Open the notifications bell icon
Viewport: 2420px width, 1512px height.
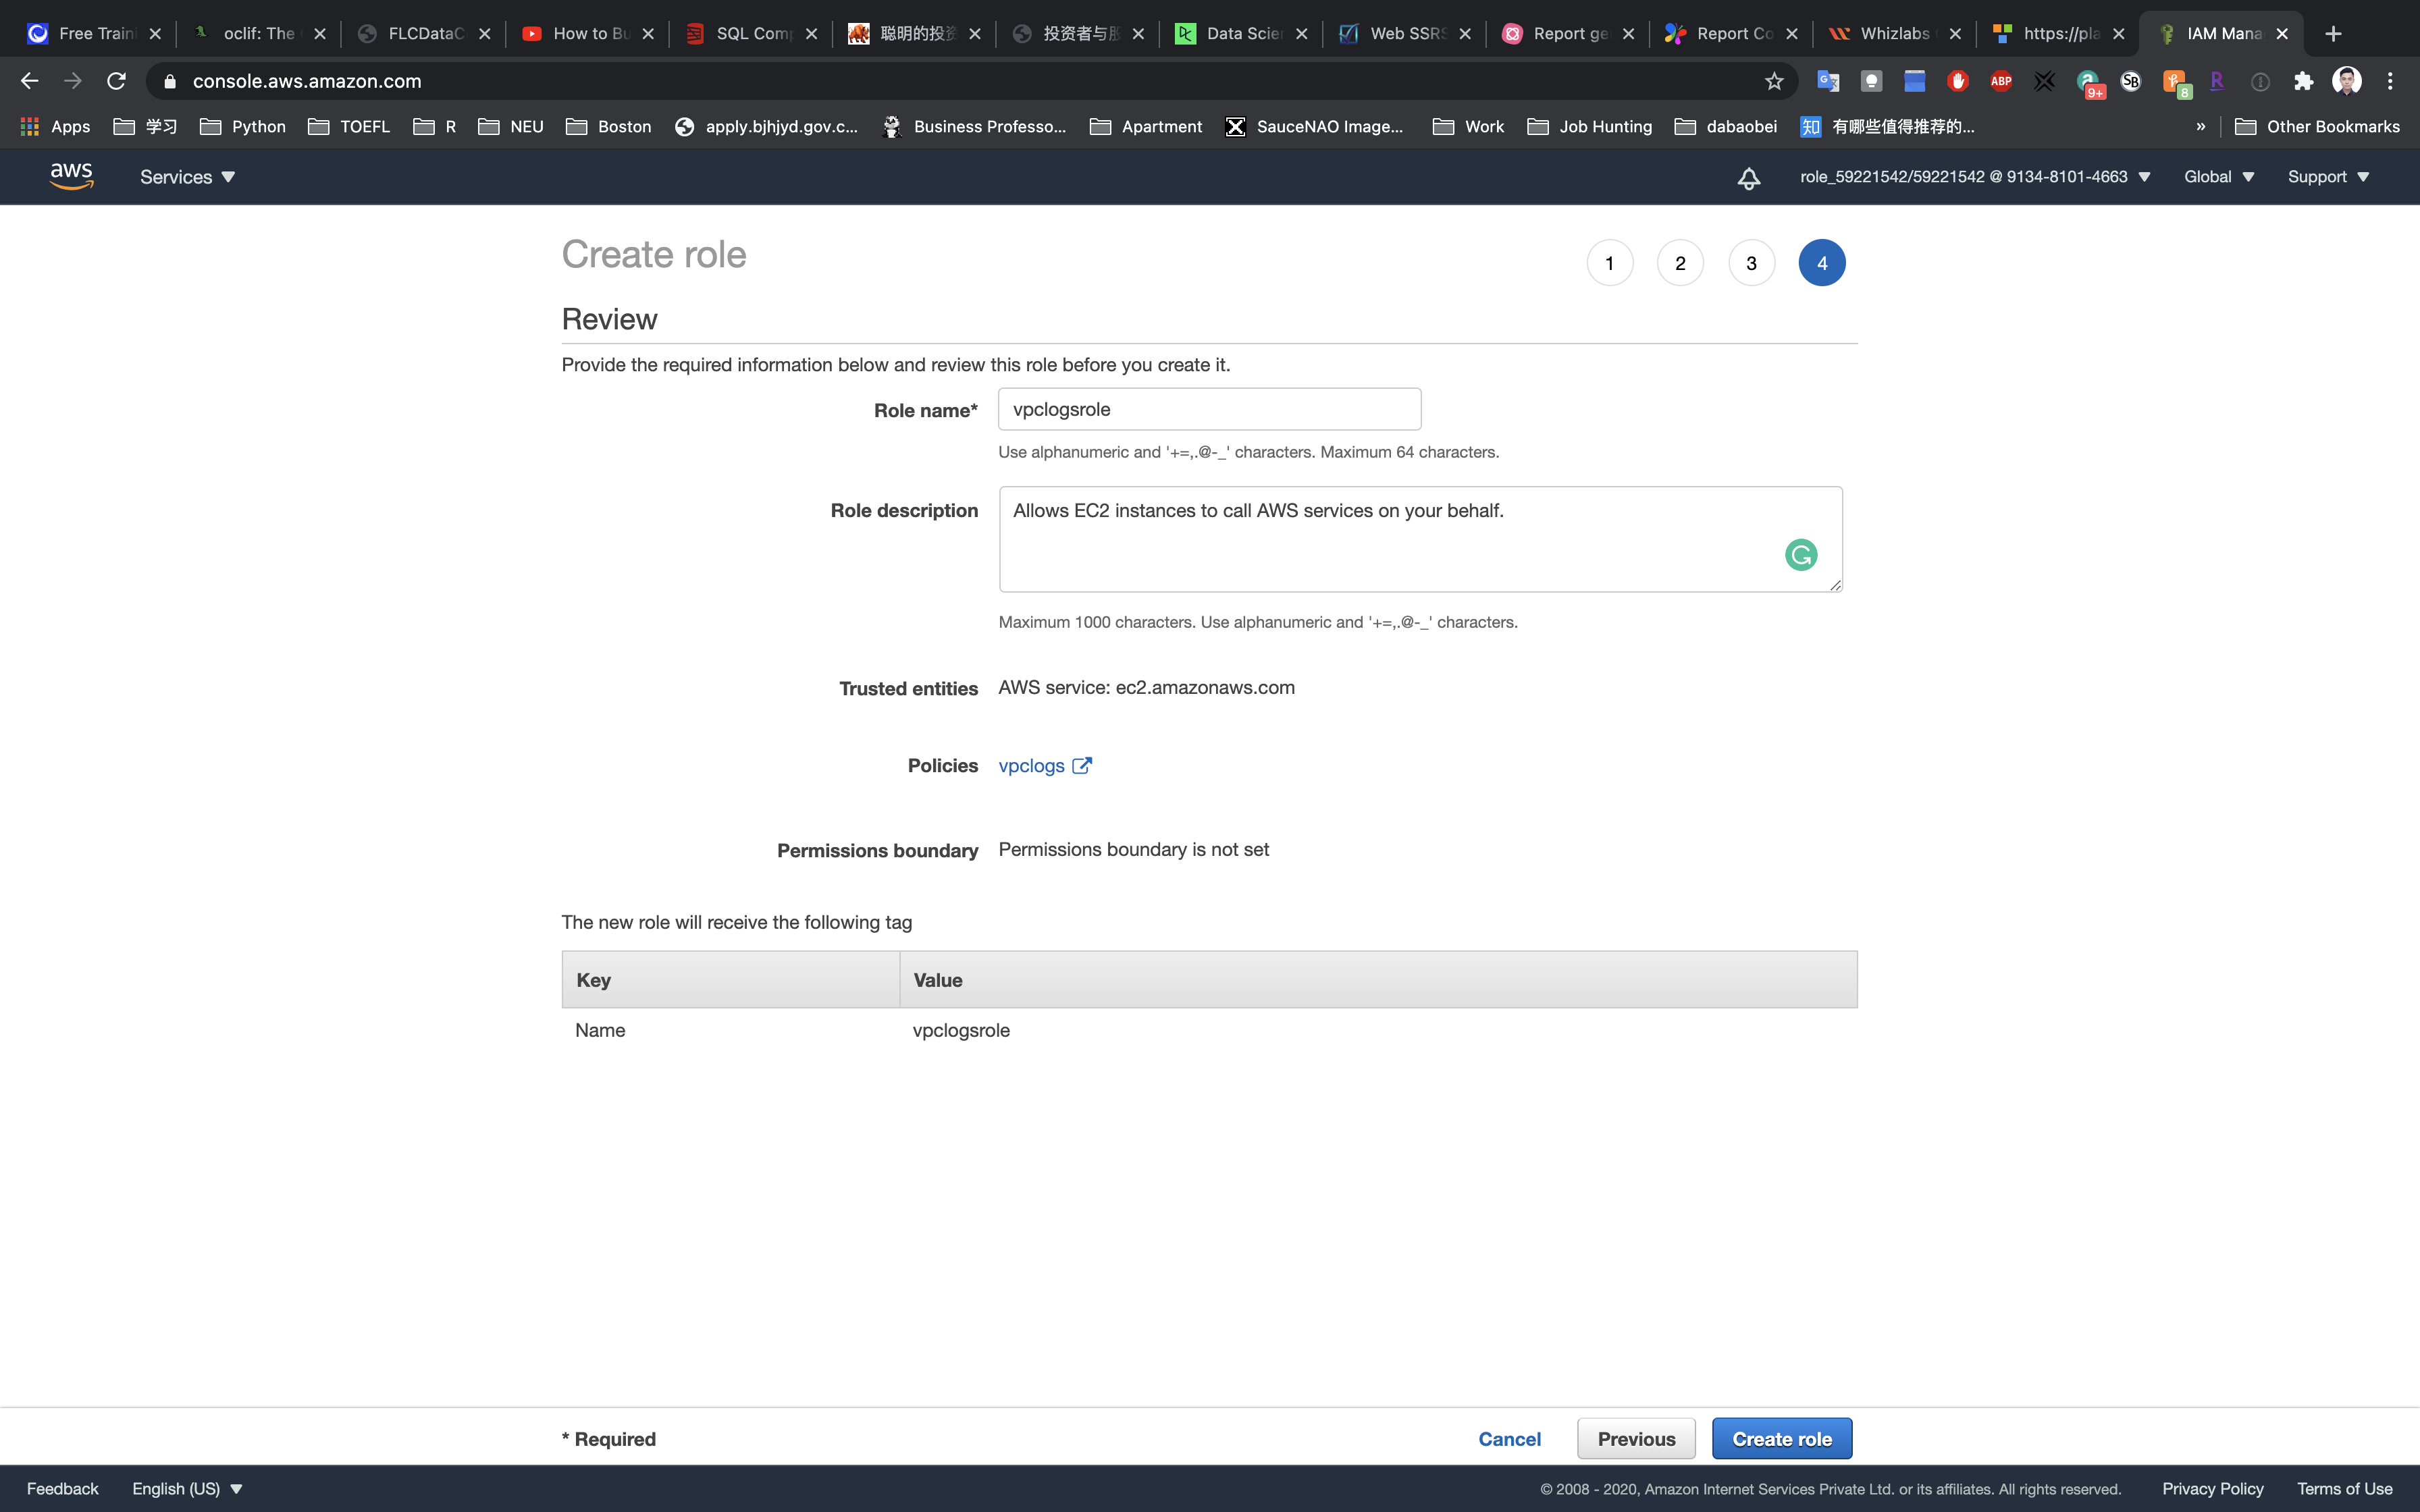click(1748, 178)
